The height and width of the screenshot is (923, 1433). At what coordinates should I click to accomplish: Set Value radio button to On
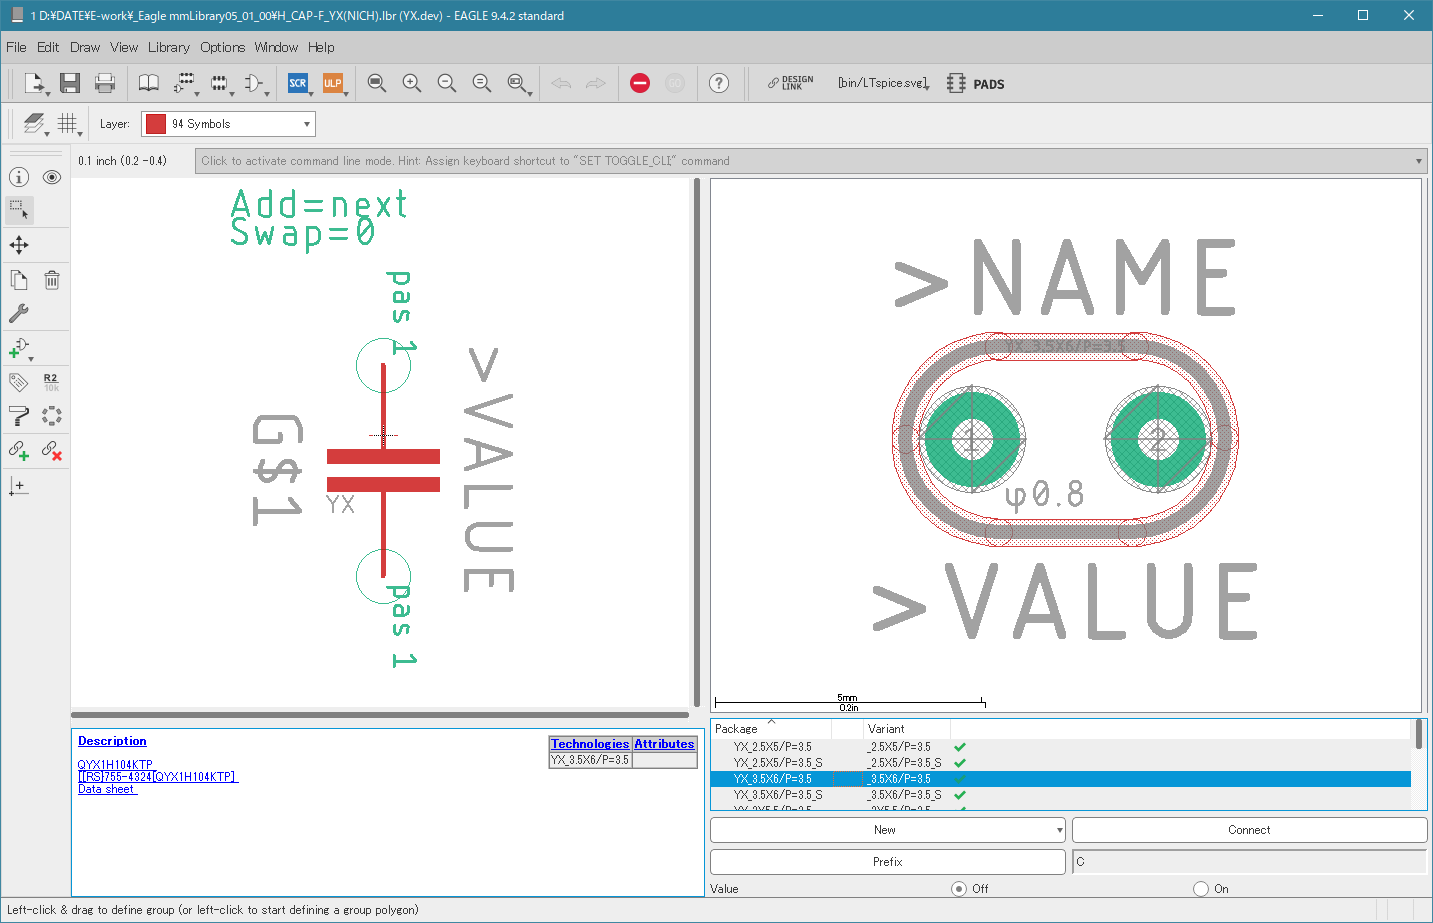click(1201, 889)
